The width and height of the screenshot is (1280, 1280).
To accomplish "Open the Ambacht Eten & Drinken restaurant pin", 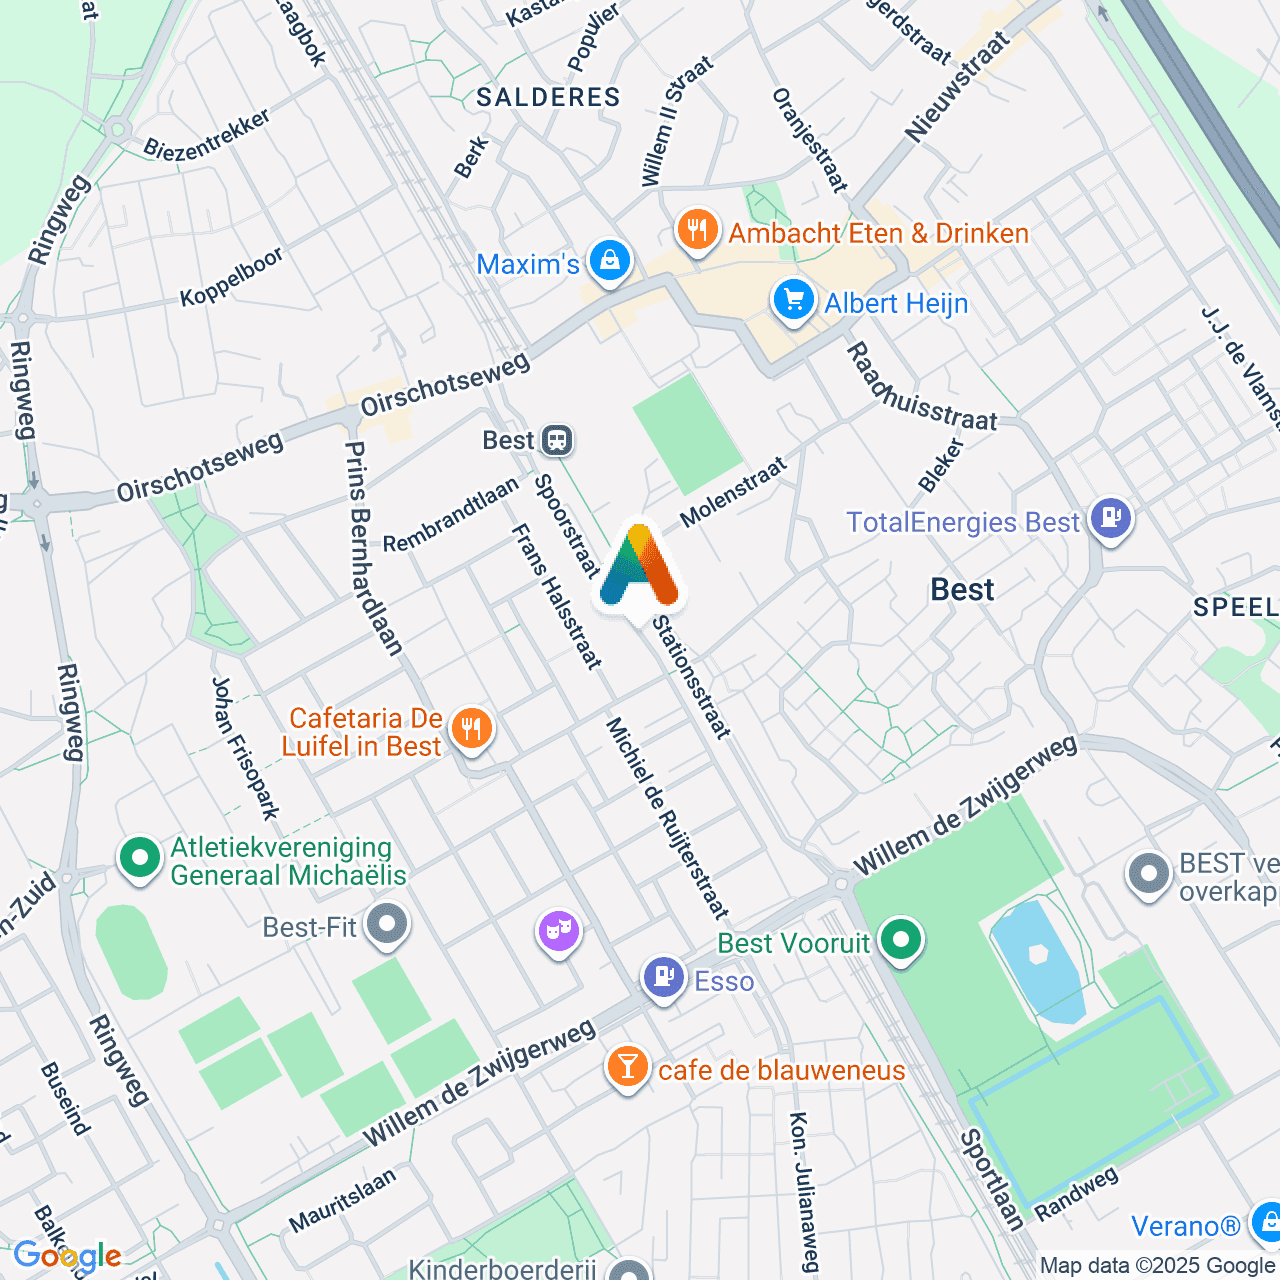I will 698,232.
